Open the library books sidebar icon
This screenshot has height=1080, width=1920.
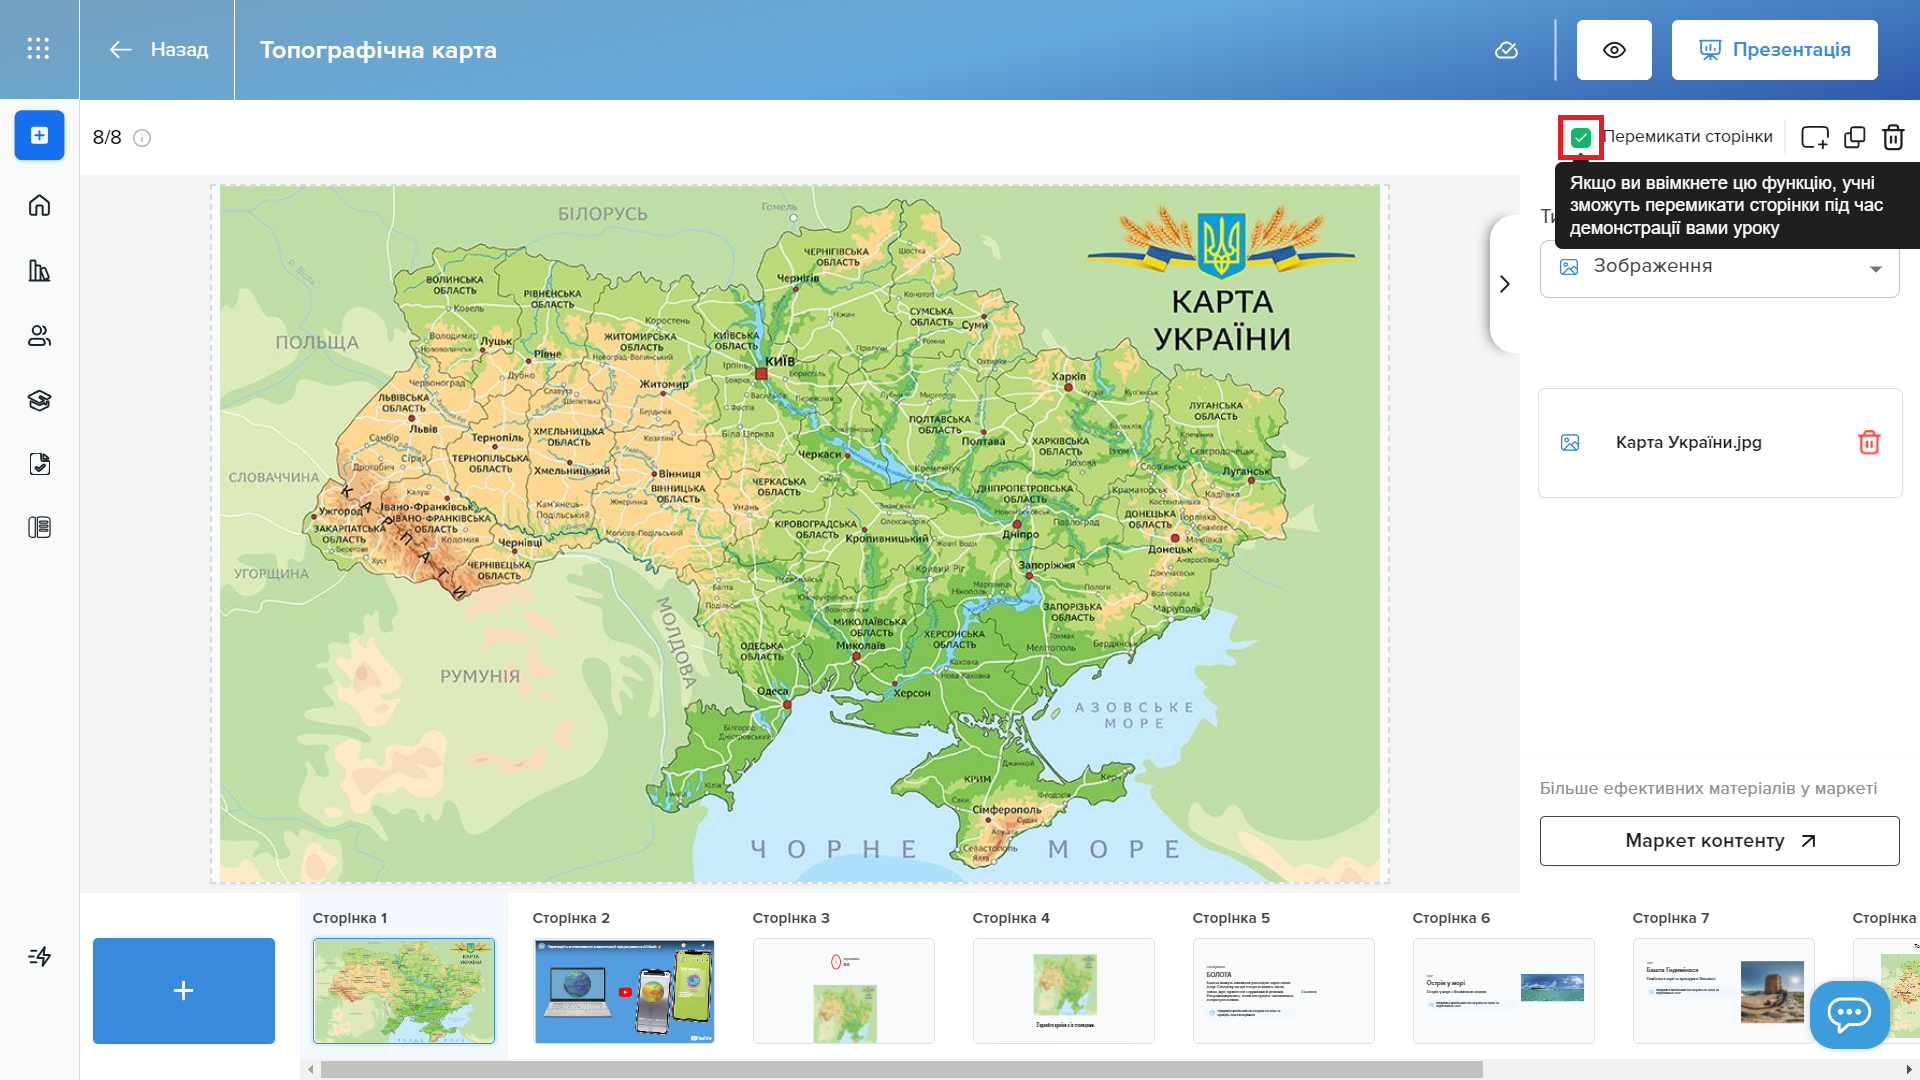[39, 270]
